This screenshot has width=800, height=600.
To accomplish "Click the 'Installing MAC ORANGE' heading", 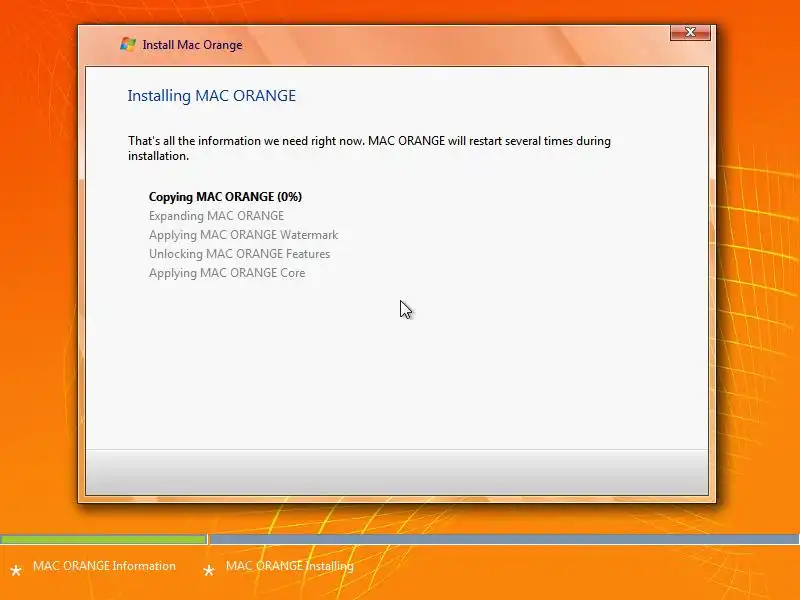I will coord(212,96).
